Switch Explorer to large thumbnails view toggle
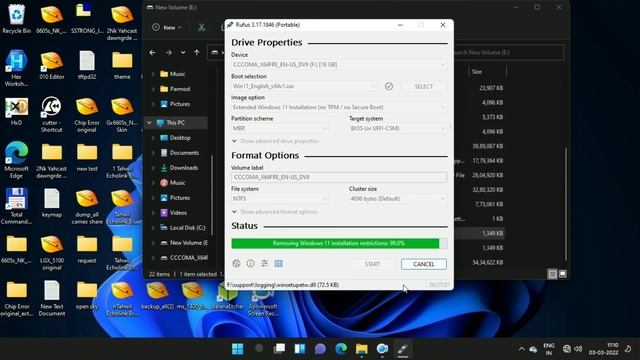This screenshot has height=360, width=640. [563, 274]
